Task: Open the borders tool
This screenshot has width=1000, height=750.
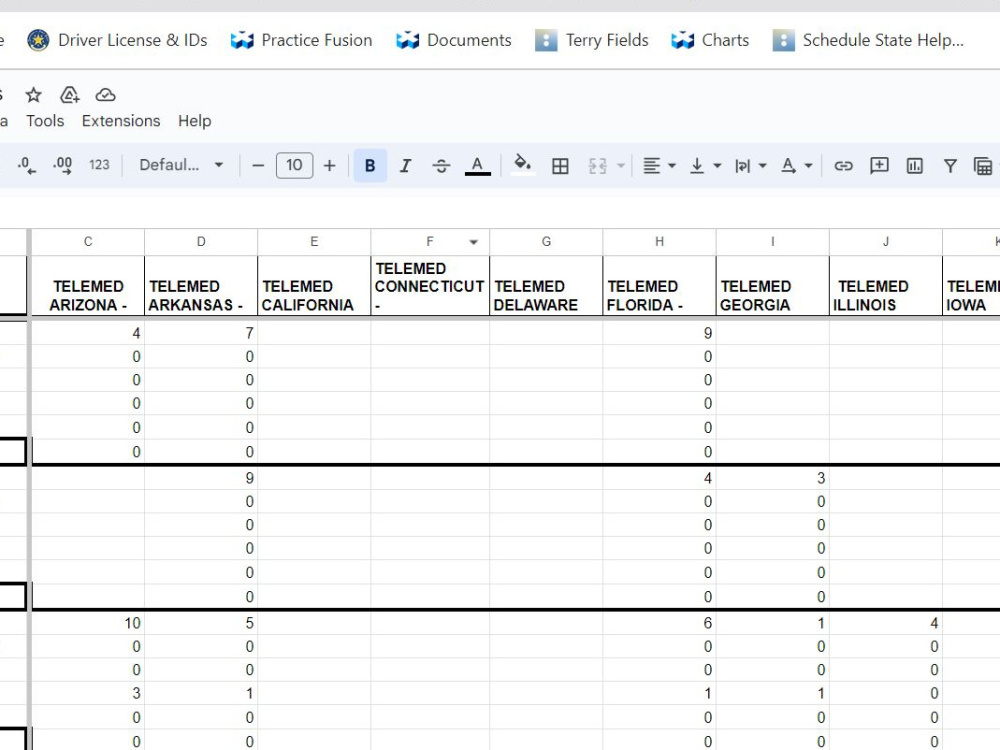Action: point(560,166)
